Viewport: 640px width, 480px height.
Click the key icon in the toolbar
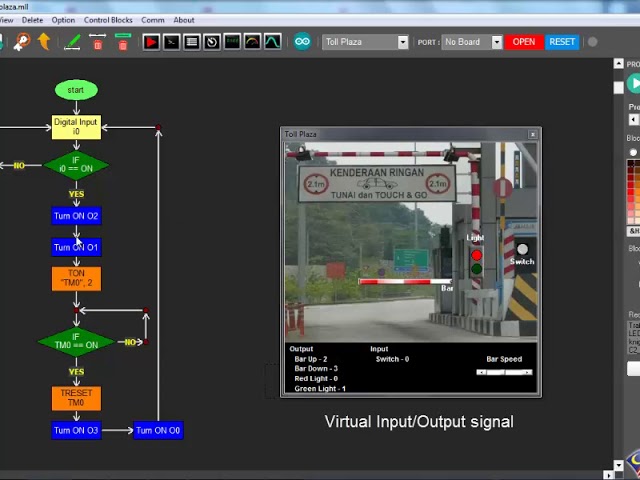pos(22,42)
